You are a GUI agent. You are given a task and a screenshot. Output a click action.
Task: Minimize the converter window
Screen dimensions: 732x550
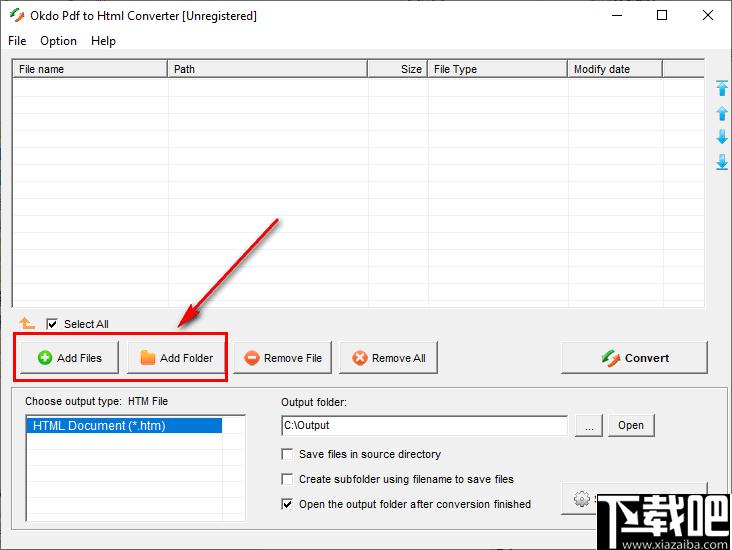[617, 15]
